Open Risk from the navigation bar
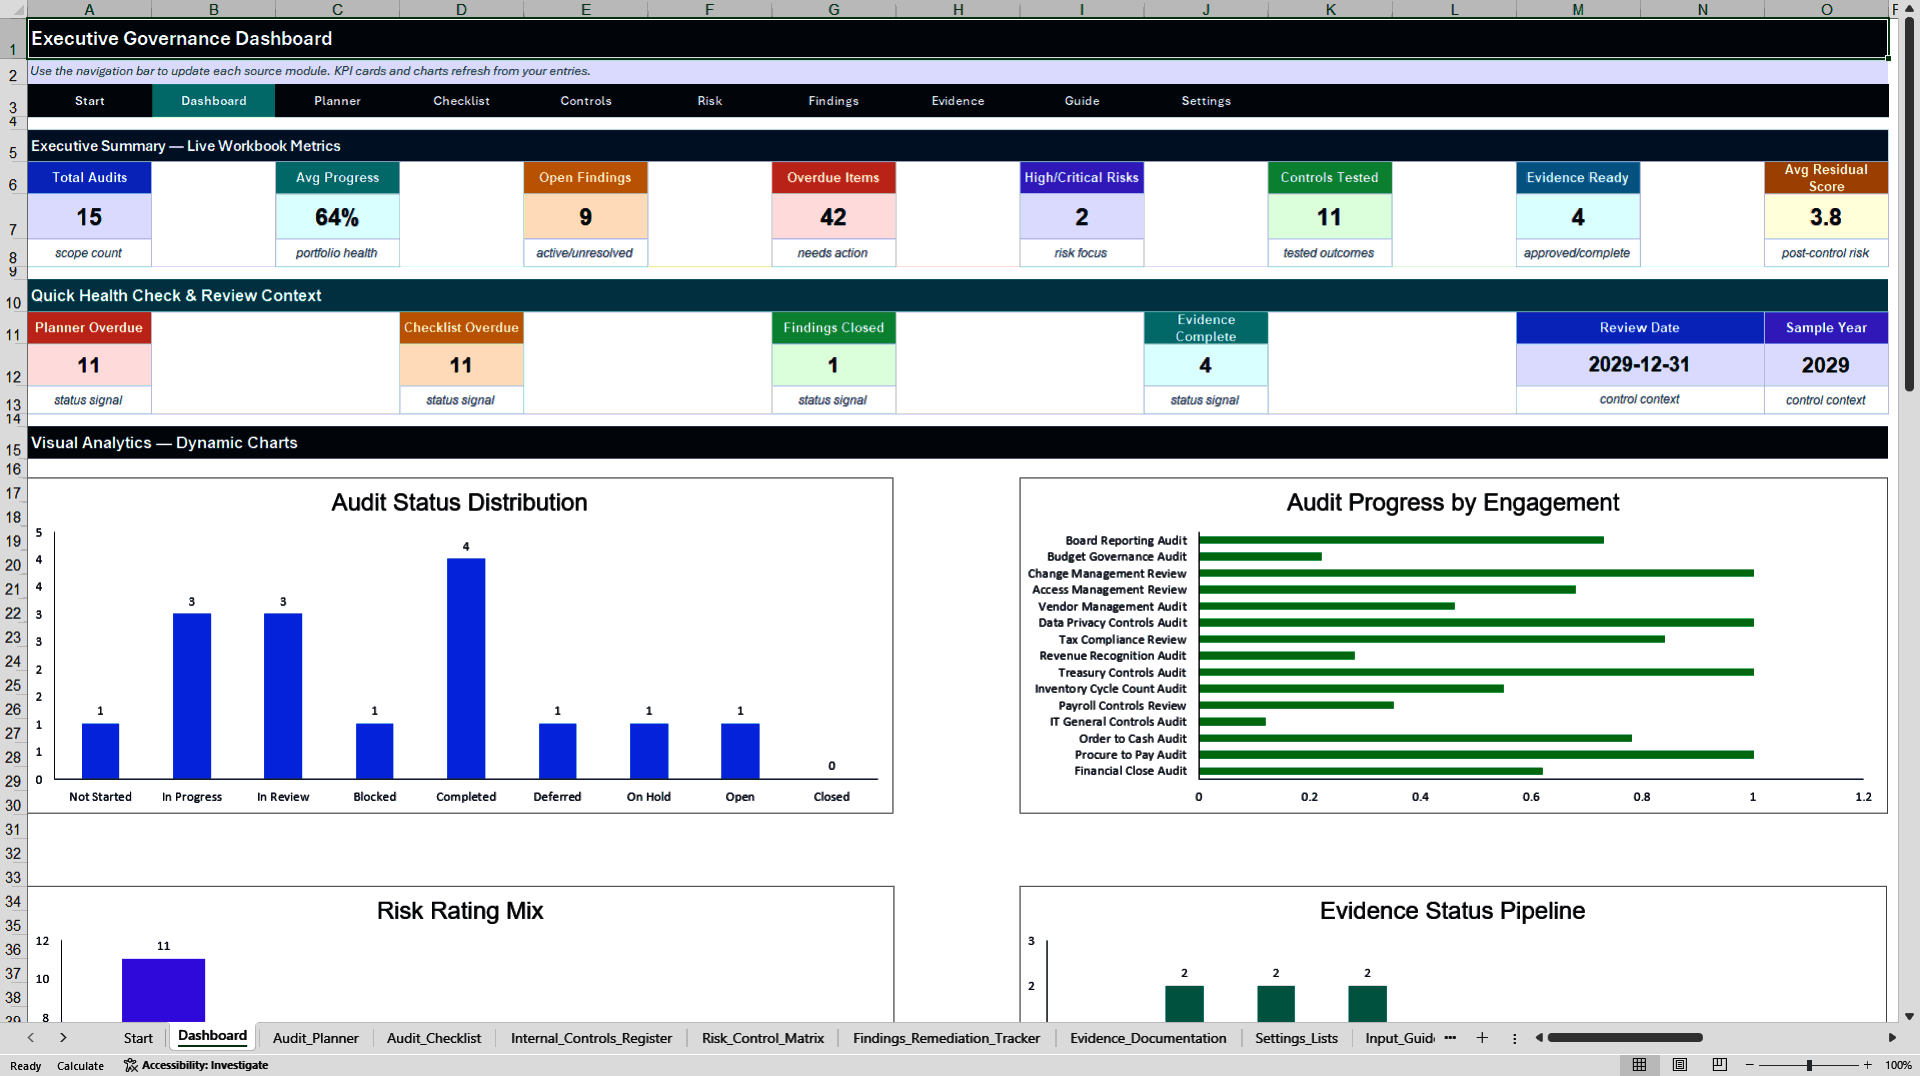The image size is (1920, 1076). 709,101
